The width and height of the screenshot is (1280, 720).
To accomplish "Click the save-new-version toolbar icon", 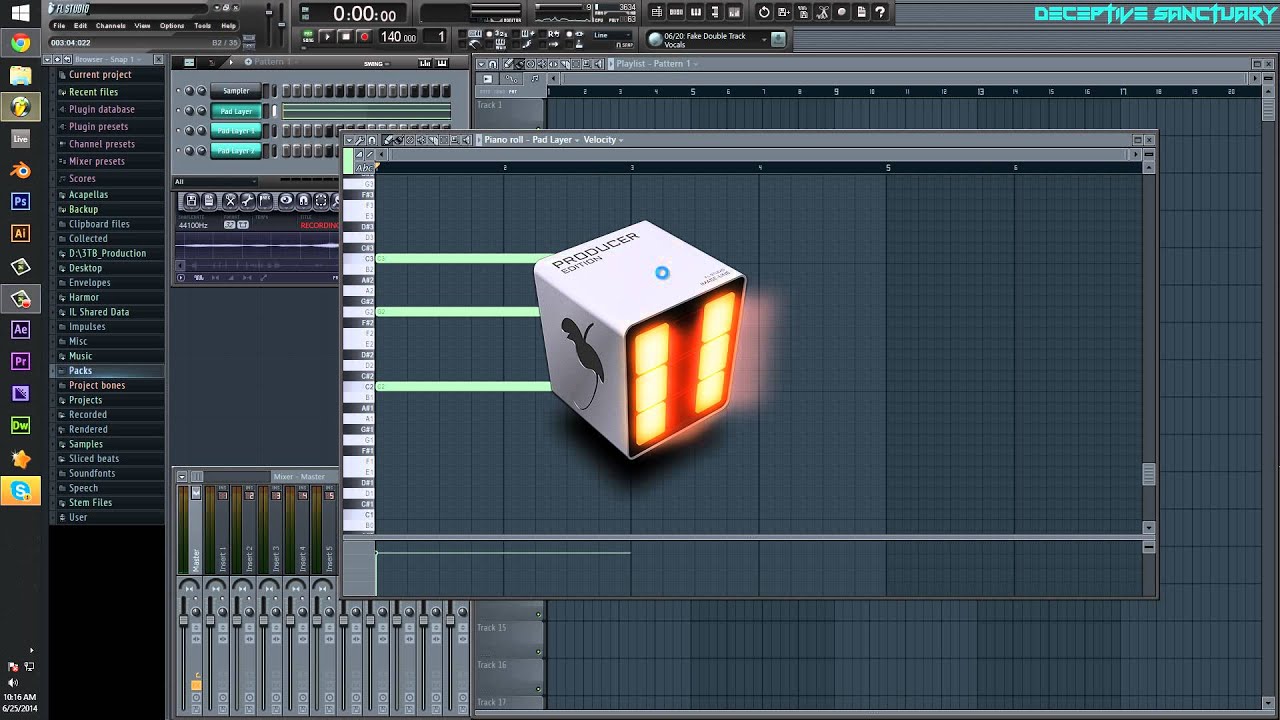I will click(x=784, y=12).
